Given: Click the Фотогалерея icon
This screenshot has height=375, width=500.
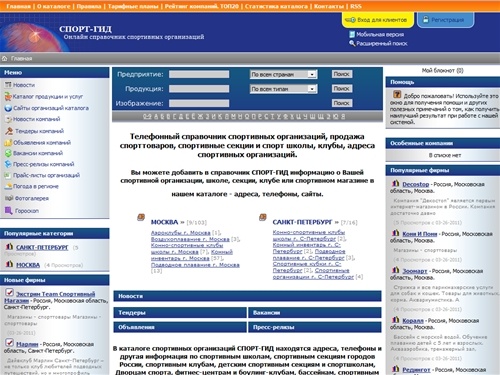Looking at the screenshot, I should [x=9, y=198].
